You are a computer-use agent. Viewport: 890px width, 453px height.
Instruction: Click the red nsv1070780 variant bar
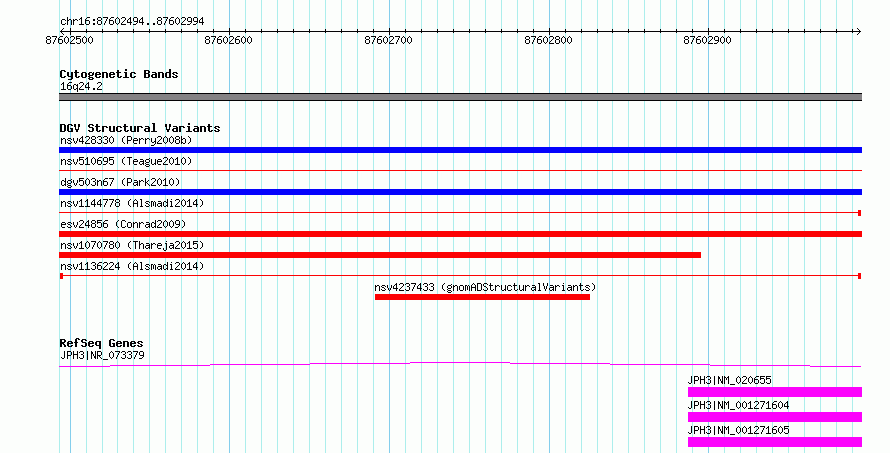[x=380, y=255]
